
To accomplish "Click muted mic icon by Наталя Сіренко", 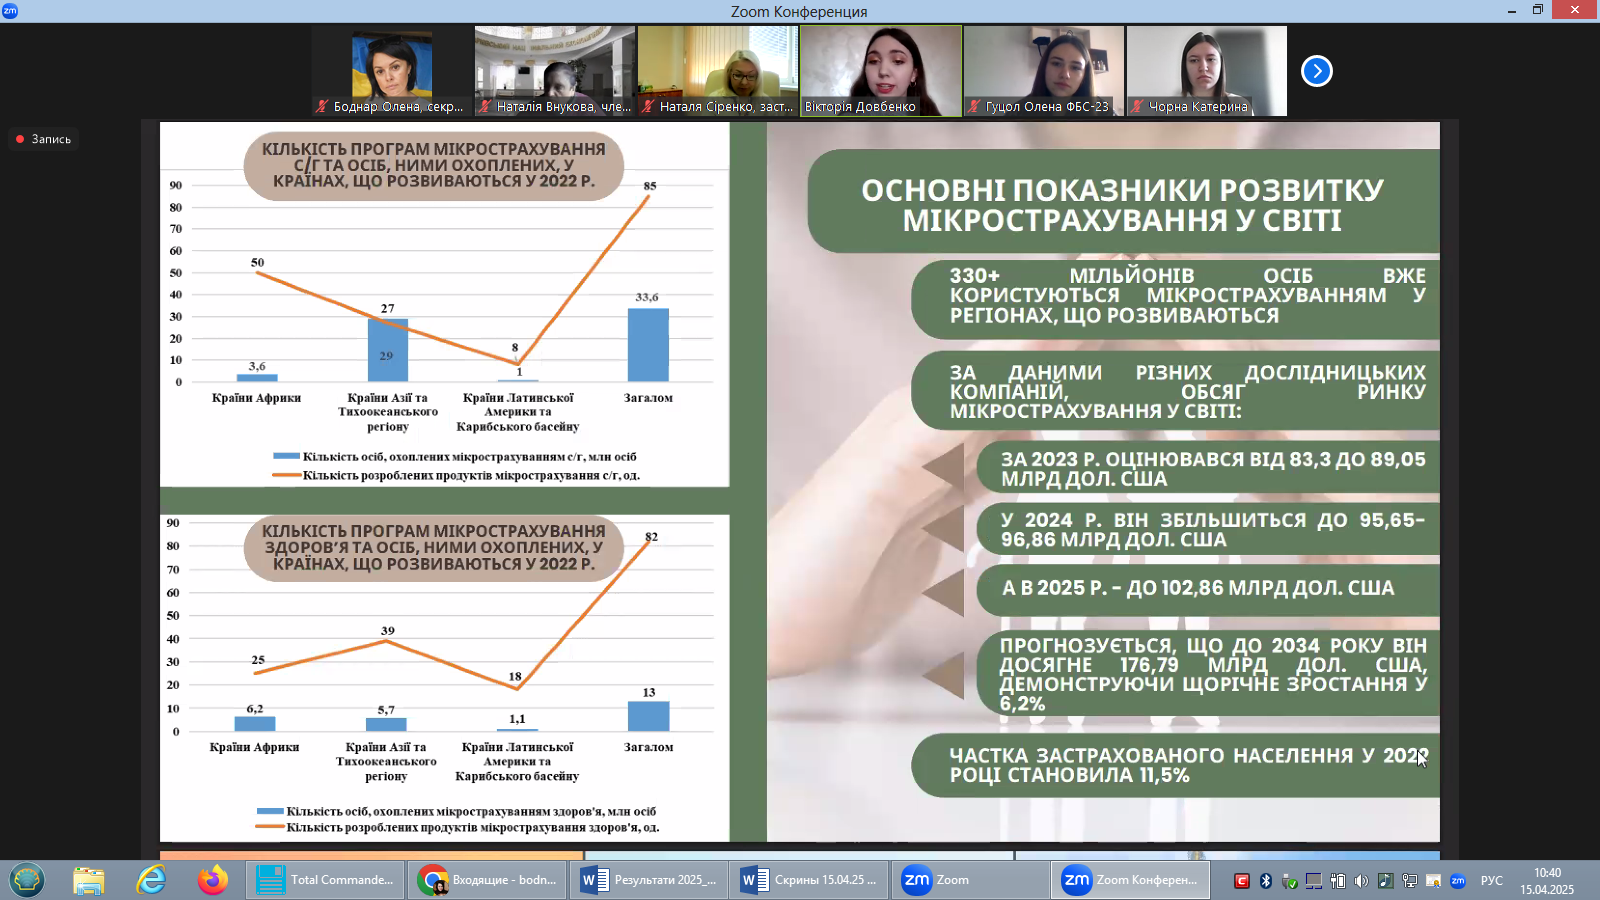I will (648, 106).
